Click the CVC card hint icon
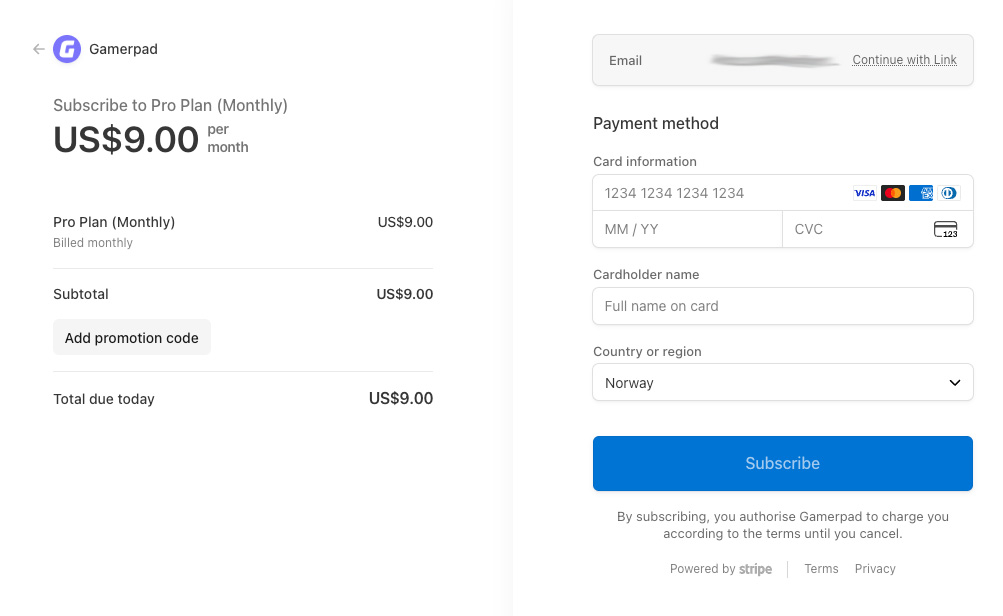 click(945, 230)
